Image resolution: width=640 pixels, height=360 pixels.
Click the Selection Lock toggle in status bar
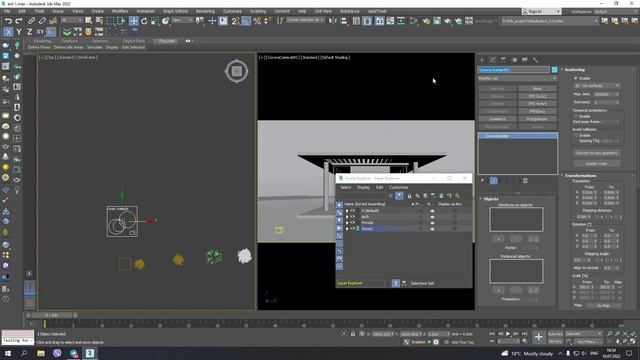[x=353, y=334]
